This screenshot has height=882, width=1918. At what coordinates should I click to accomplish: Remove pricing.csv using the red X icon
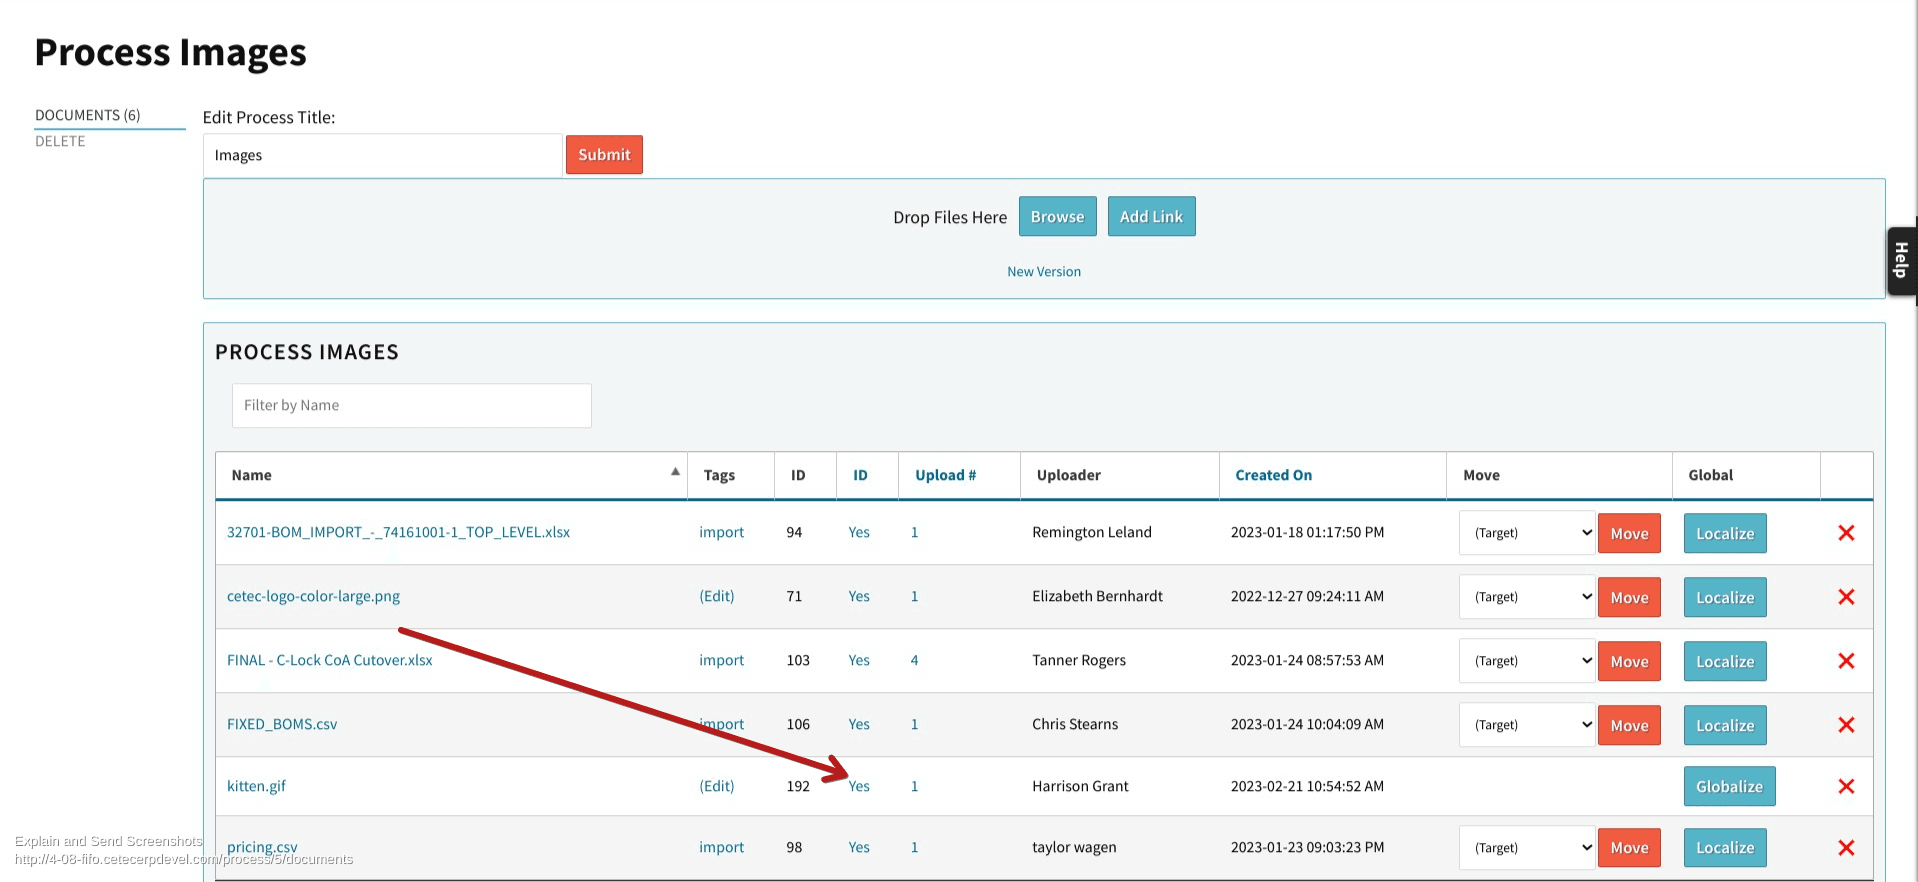[1846, 848]
